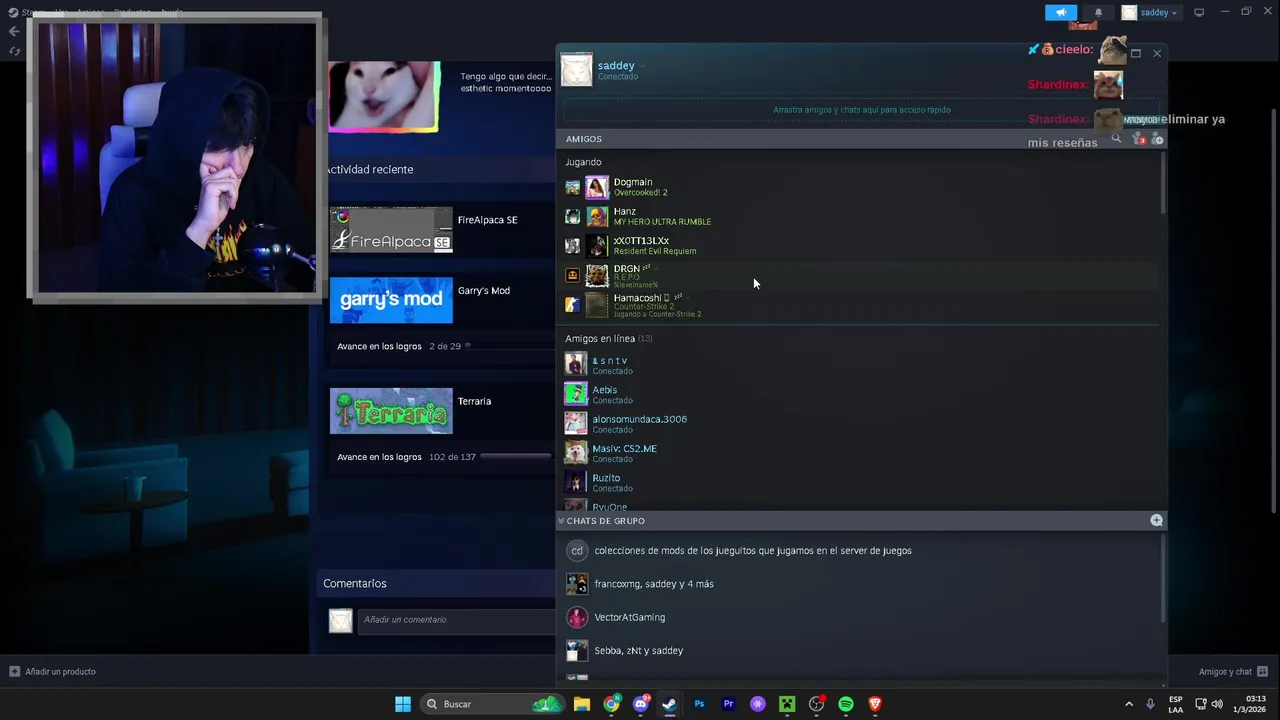
Task: Open DRGN friend options chevron
Action: (657, 269)
